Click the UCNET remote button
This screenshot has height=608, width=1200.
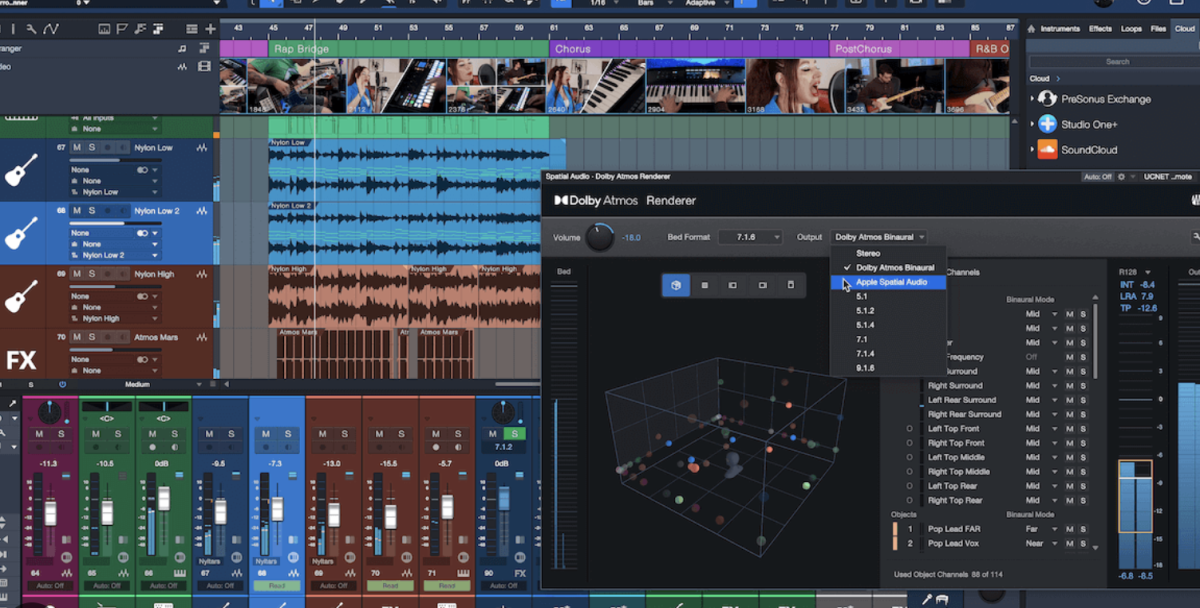click(x=1166, y=176)
